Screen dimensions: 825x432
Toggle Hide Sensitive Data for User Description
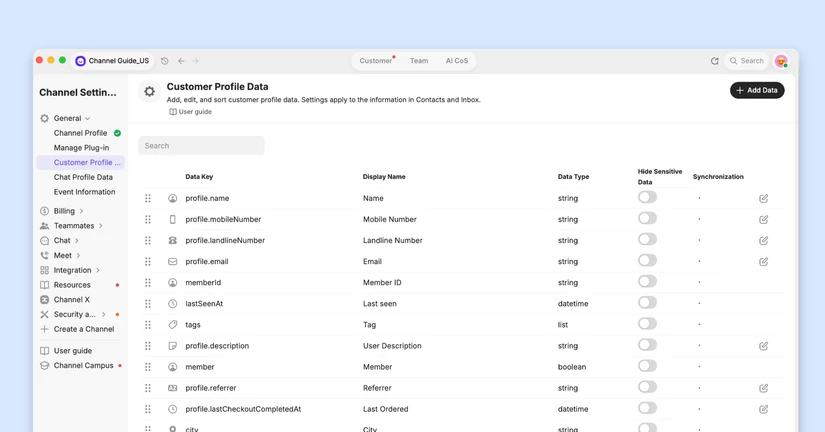point(647,345)
